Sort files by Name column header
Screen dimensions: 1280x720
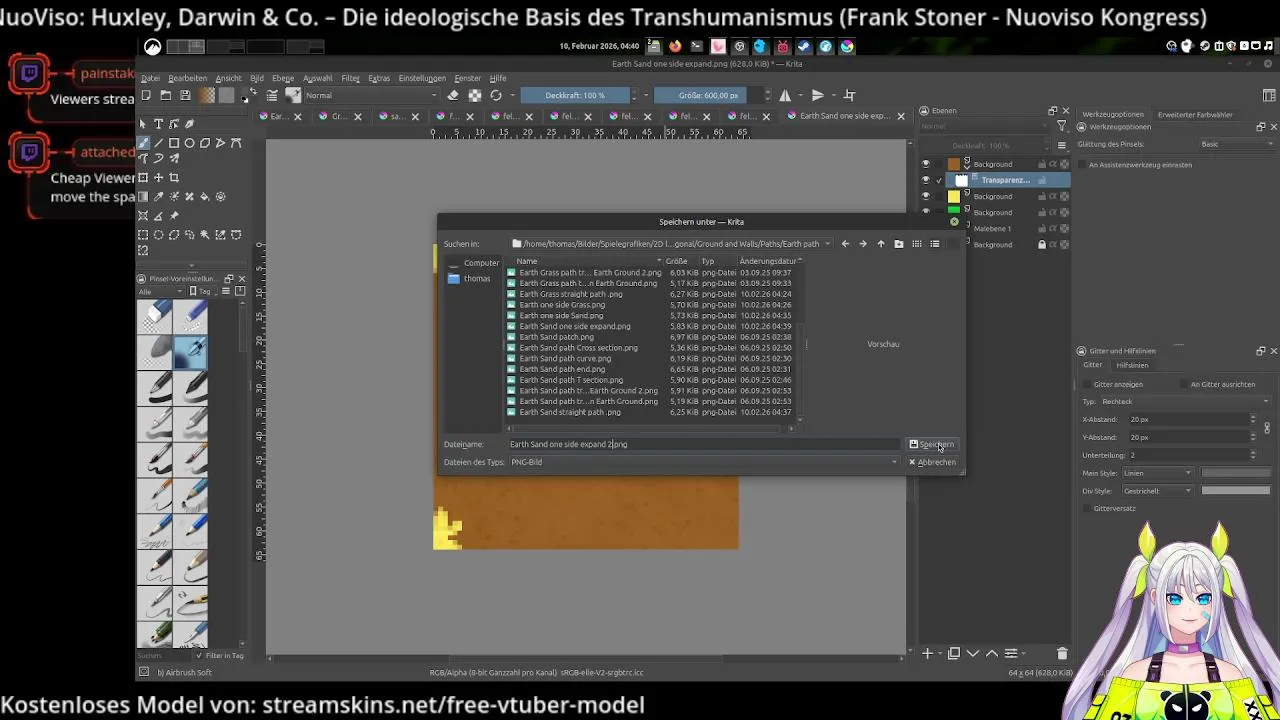(527, 261)
